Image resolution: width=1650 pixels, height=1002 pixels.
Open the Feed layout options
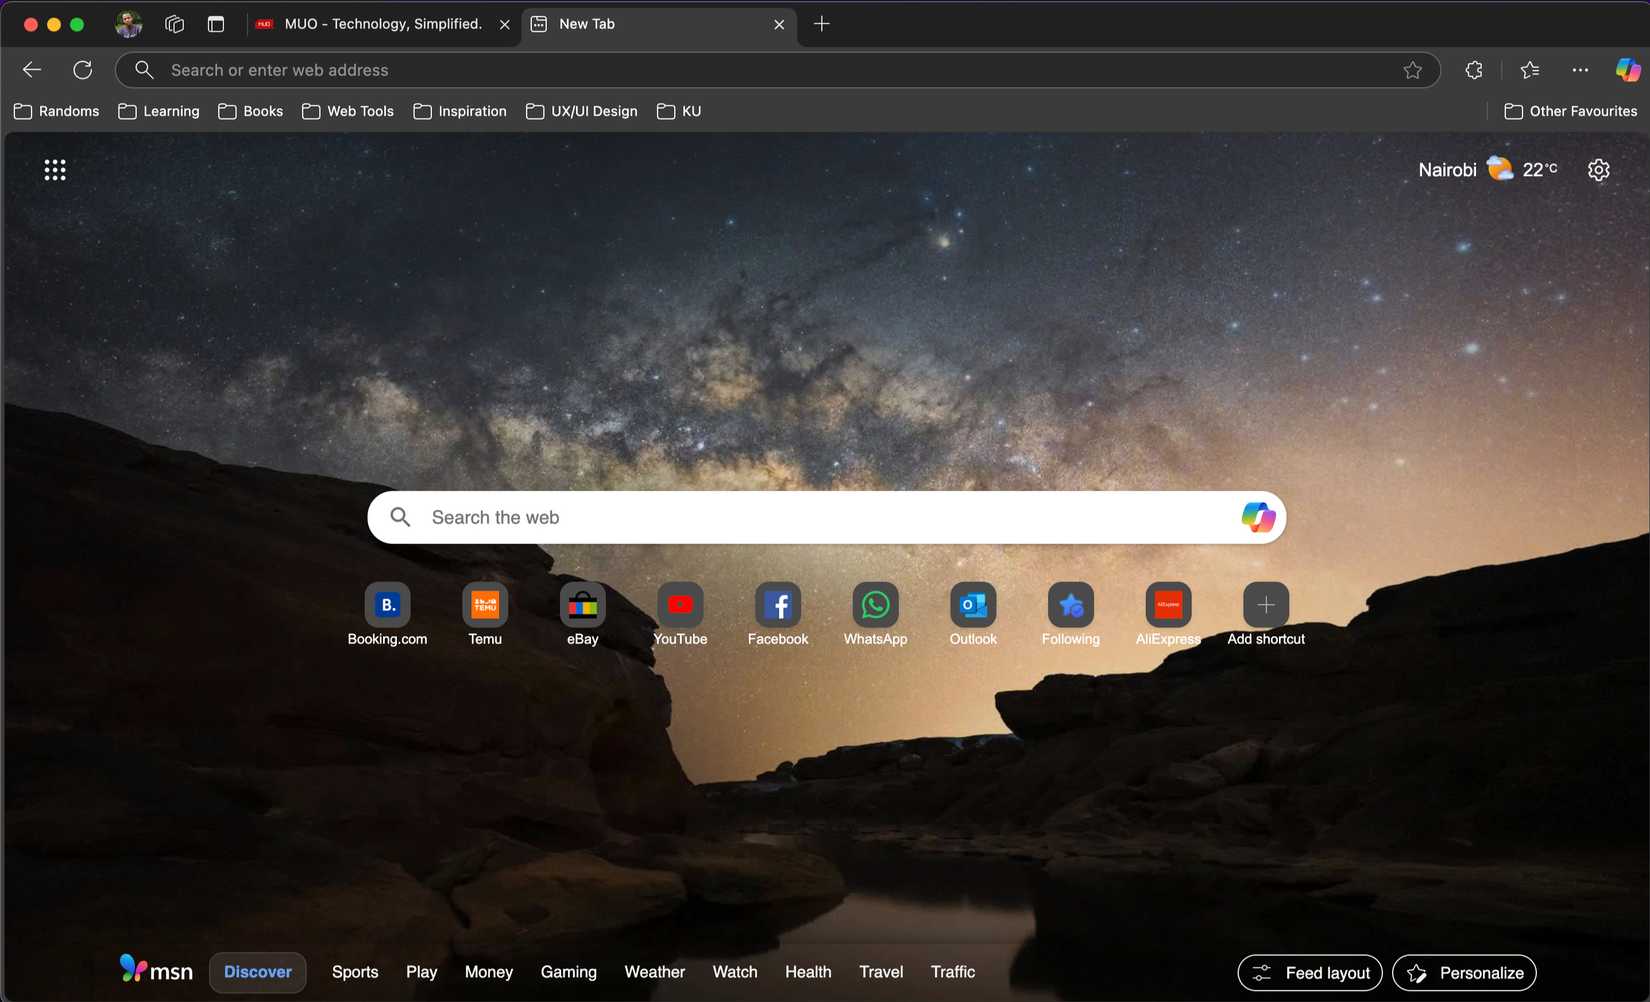click(1309, 972)
